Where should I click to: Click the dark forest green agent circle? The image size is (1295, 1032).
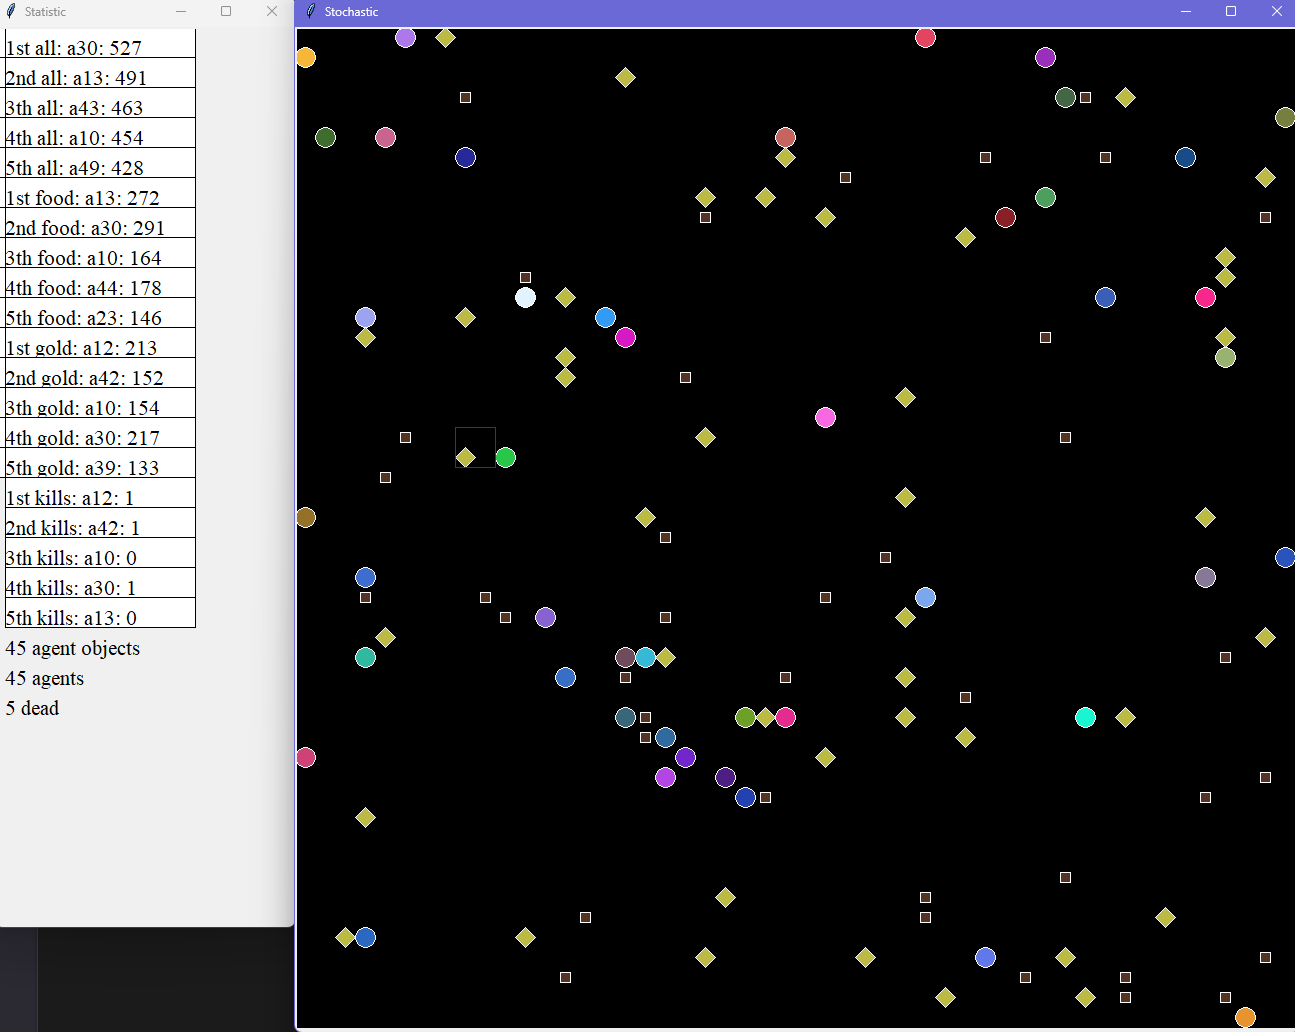pos(325,137)
